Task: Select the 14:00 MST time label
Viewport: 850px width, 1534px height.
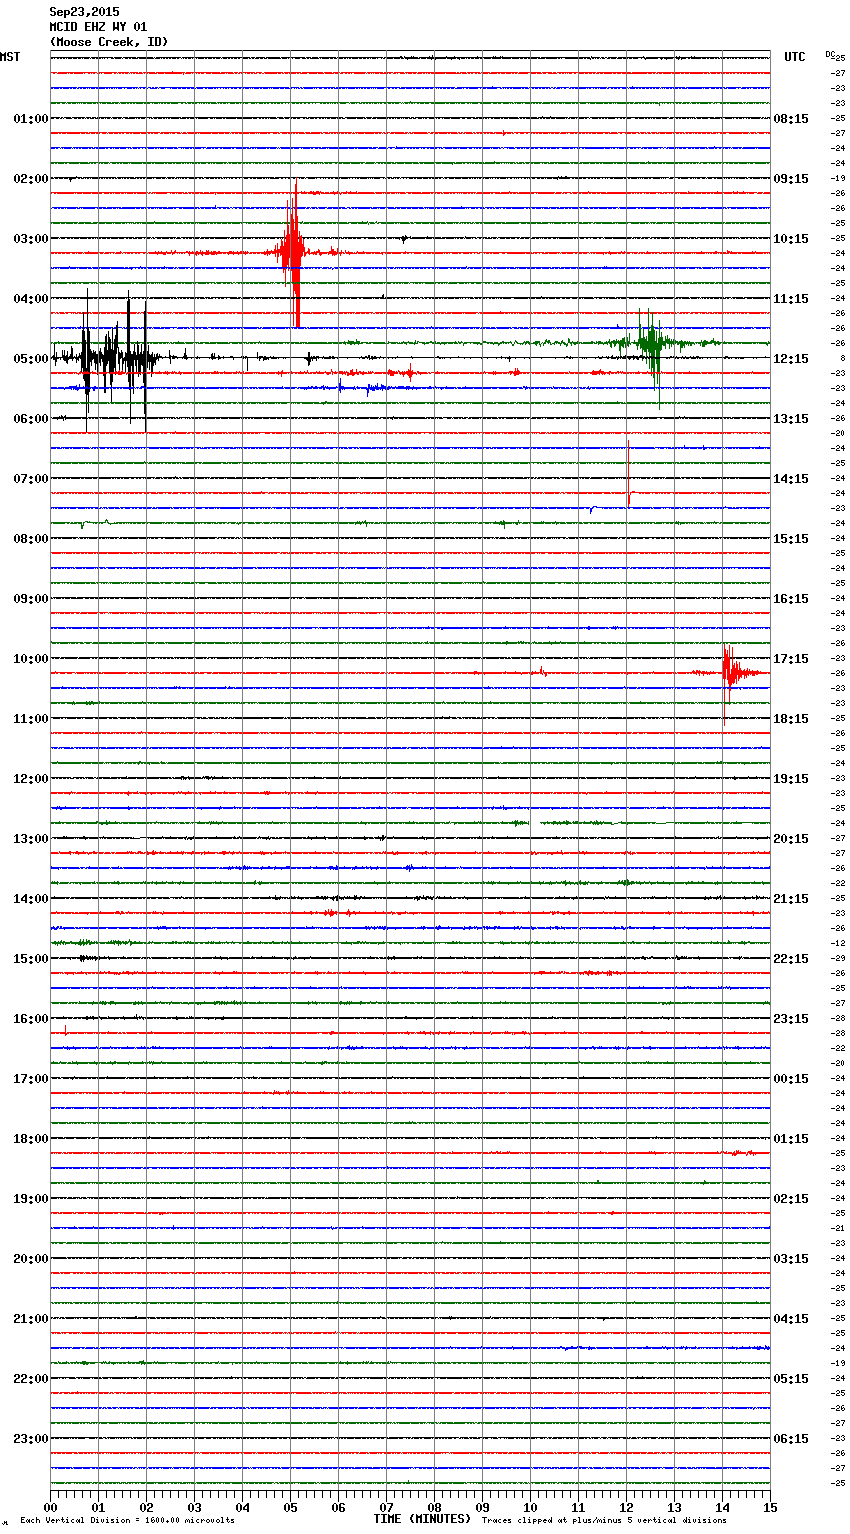Action: point(30,898)
